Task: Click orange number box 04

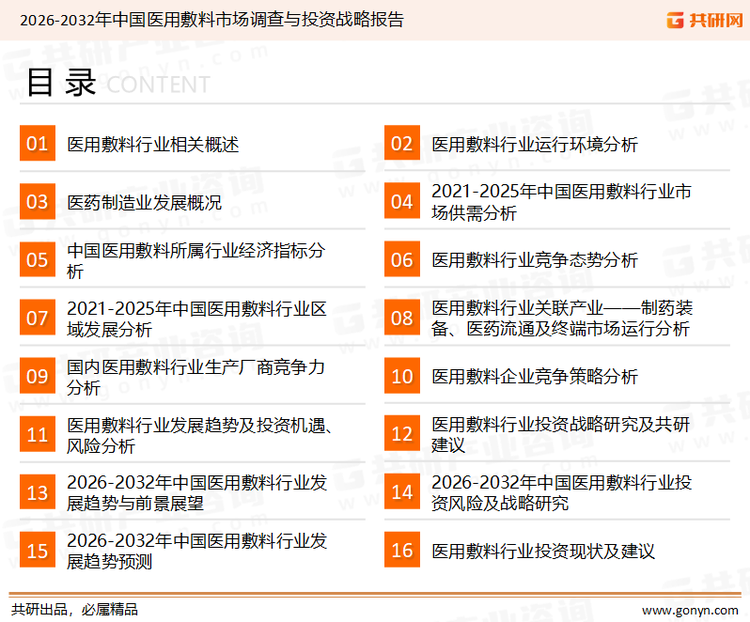Action: point(402,201)
